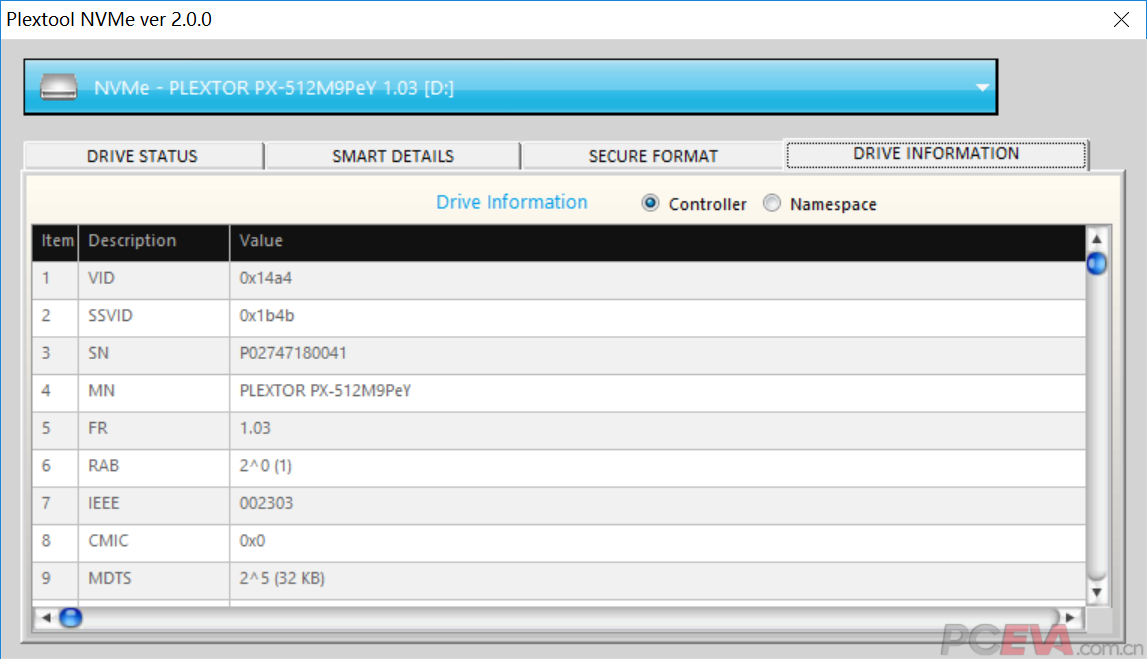1147x659 pixels.
Task: Click the horizontal scrollbar blue thumb
Action: click(71, 617)
